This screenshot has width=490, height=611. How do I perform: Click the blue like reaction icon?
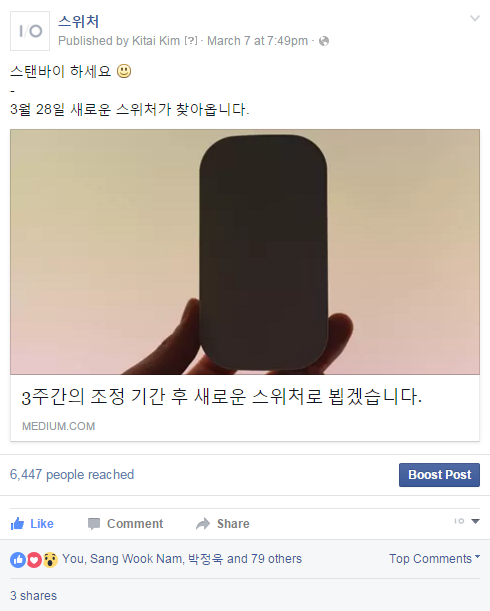coord(18,560)
